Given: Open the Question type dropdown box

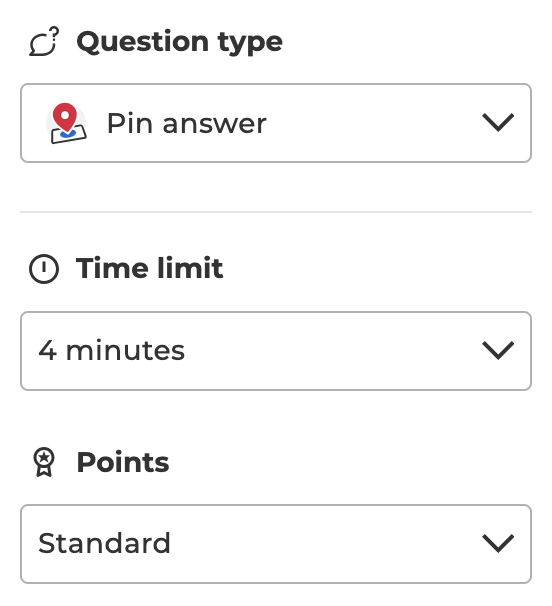Looking at the screenshot, I should (276, 123).
